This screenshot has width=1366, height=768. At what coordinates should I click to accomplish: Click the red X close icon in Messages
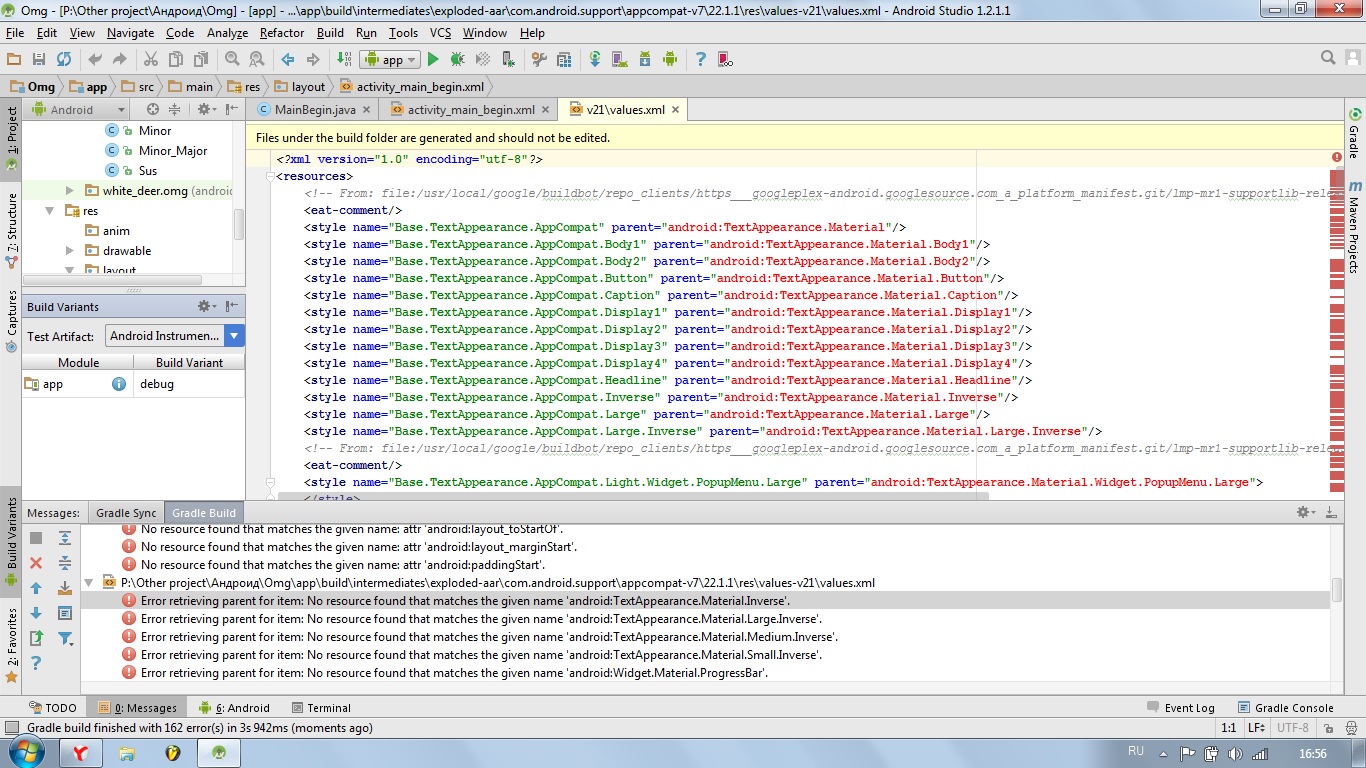[x=36, y=563]
